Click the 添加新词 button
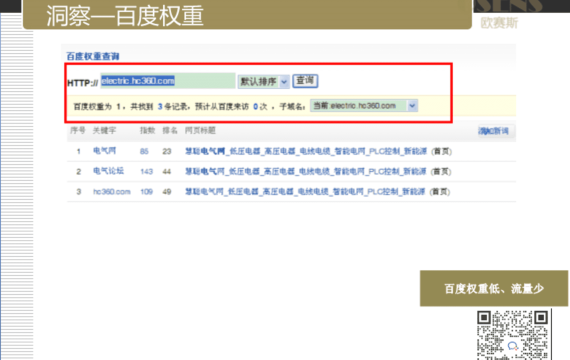The width and height of the screenshot is (570, 360). (493, 131)
